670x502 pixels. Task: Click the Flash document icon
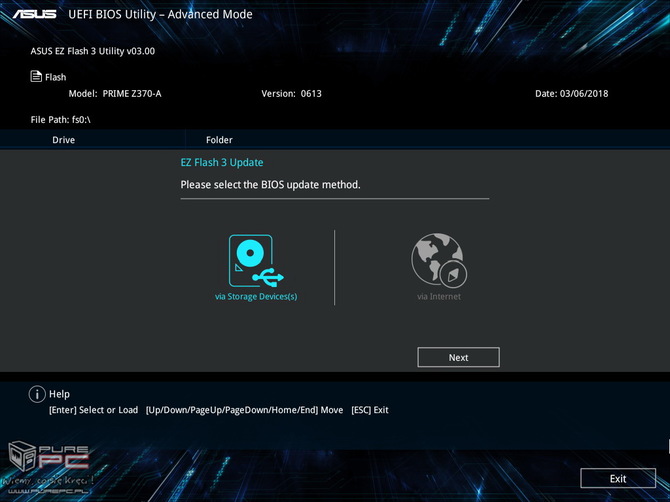pos(36,76)
